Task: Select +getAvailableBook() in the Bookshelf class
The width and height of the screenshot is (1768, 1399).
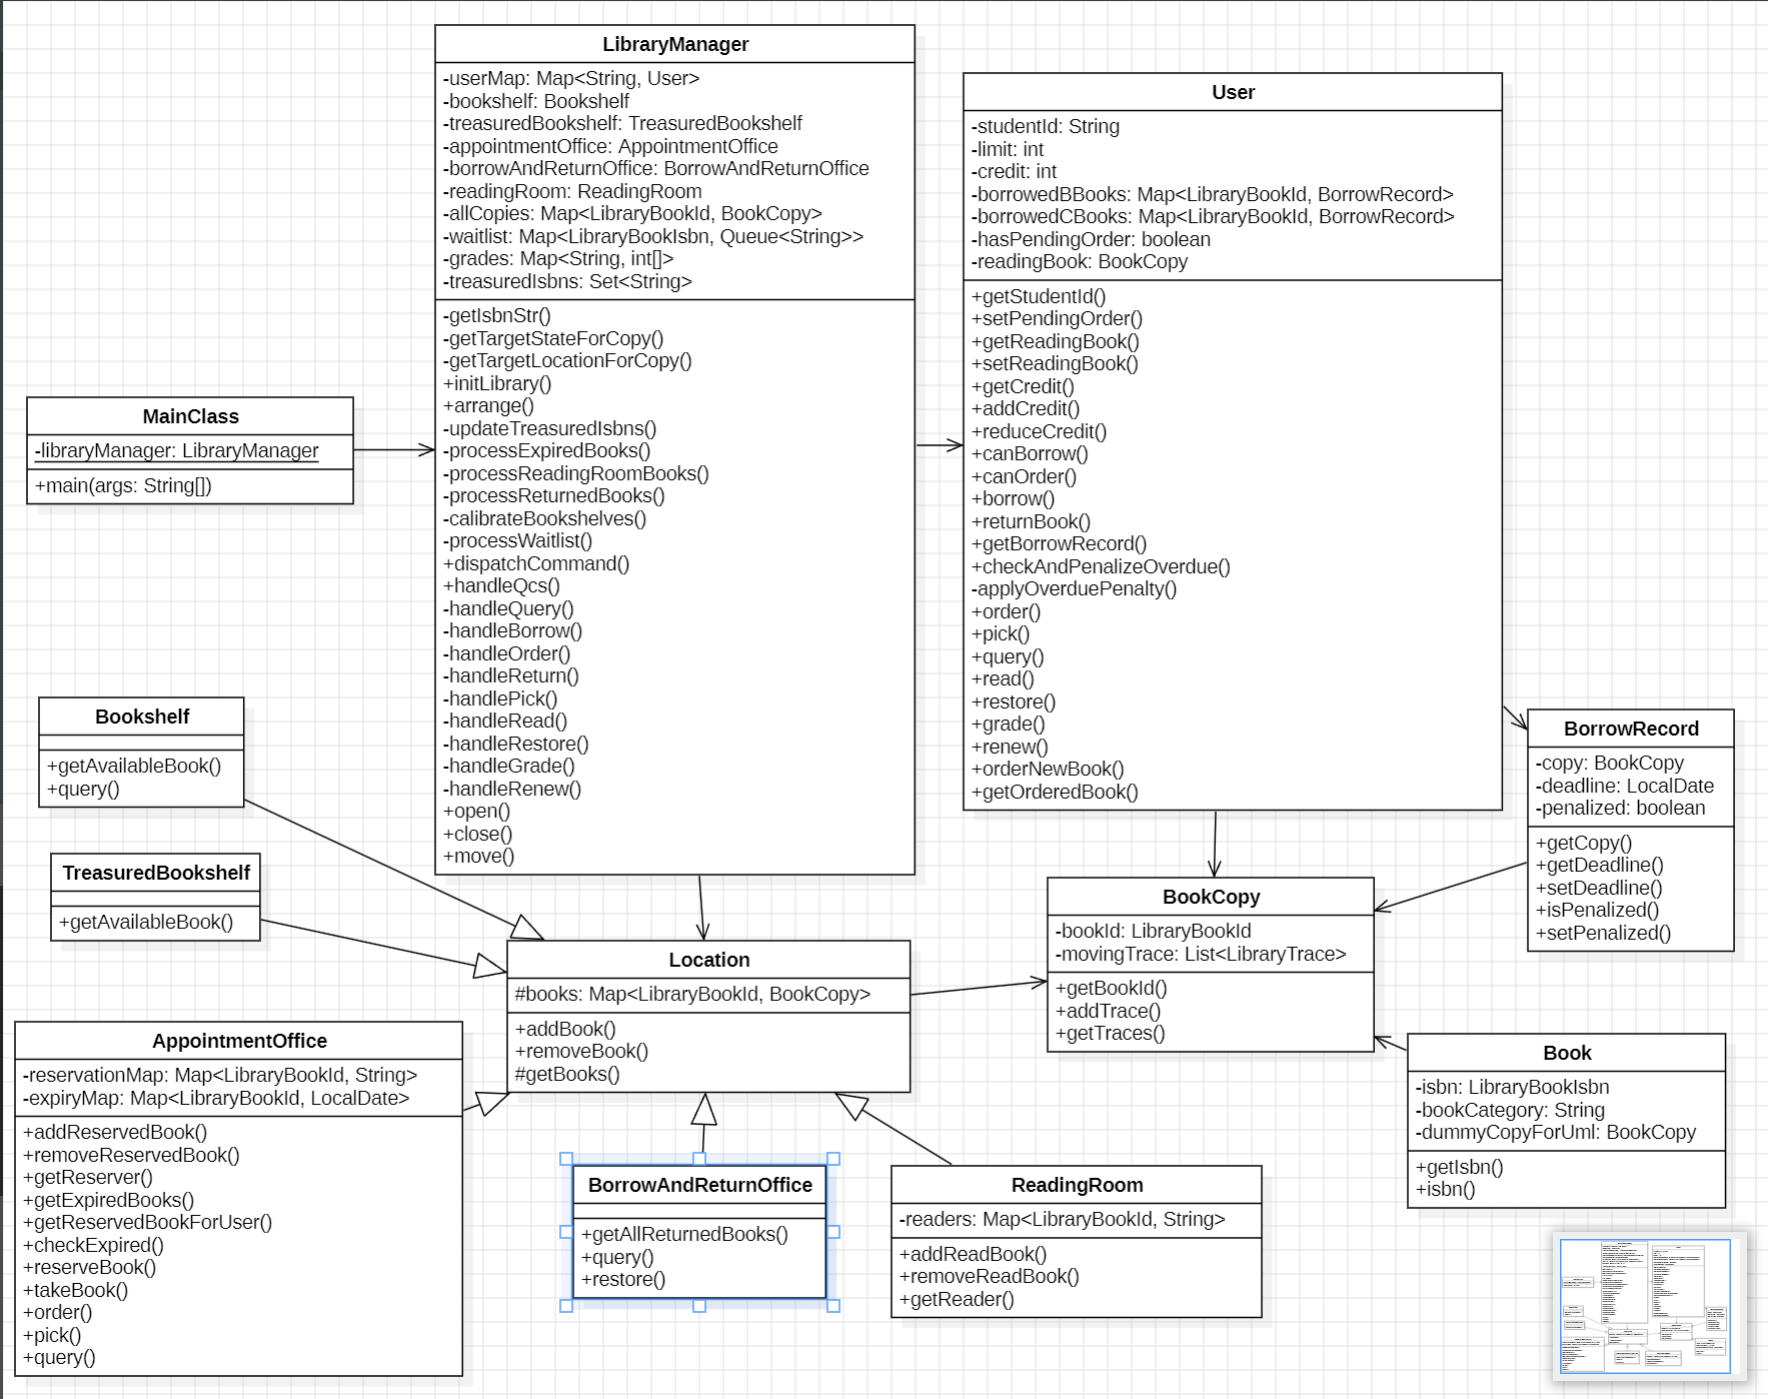Action: click(134, 765)
